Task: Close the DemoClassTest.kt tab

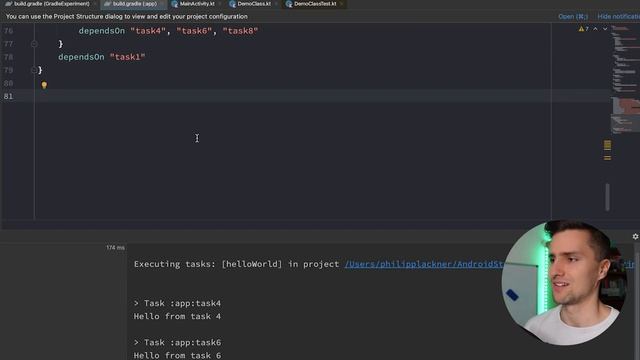Action: (342, 4)
